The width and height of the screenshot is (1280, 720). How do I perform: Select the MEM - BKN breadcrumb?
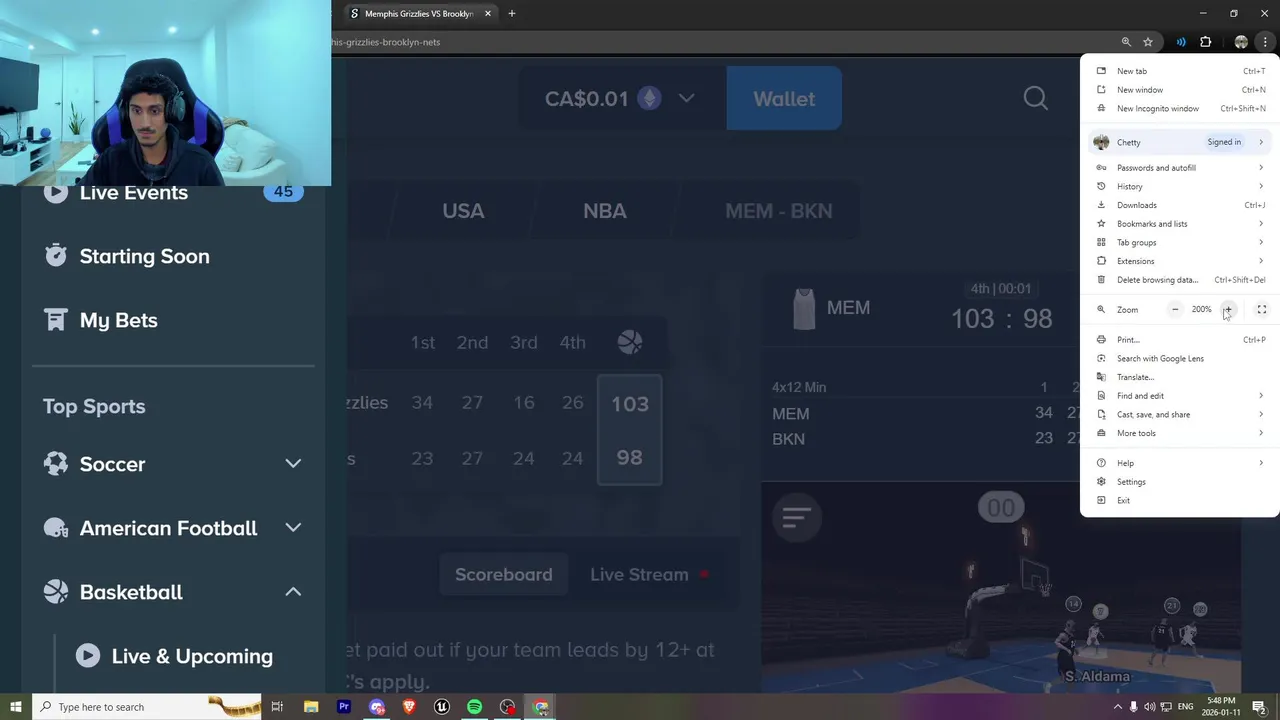(x=778, y=211)
